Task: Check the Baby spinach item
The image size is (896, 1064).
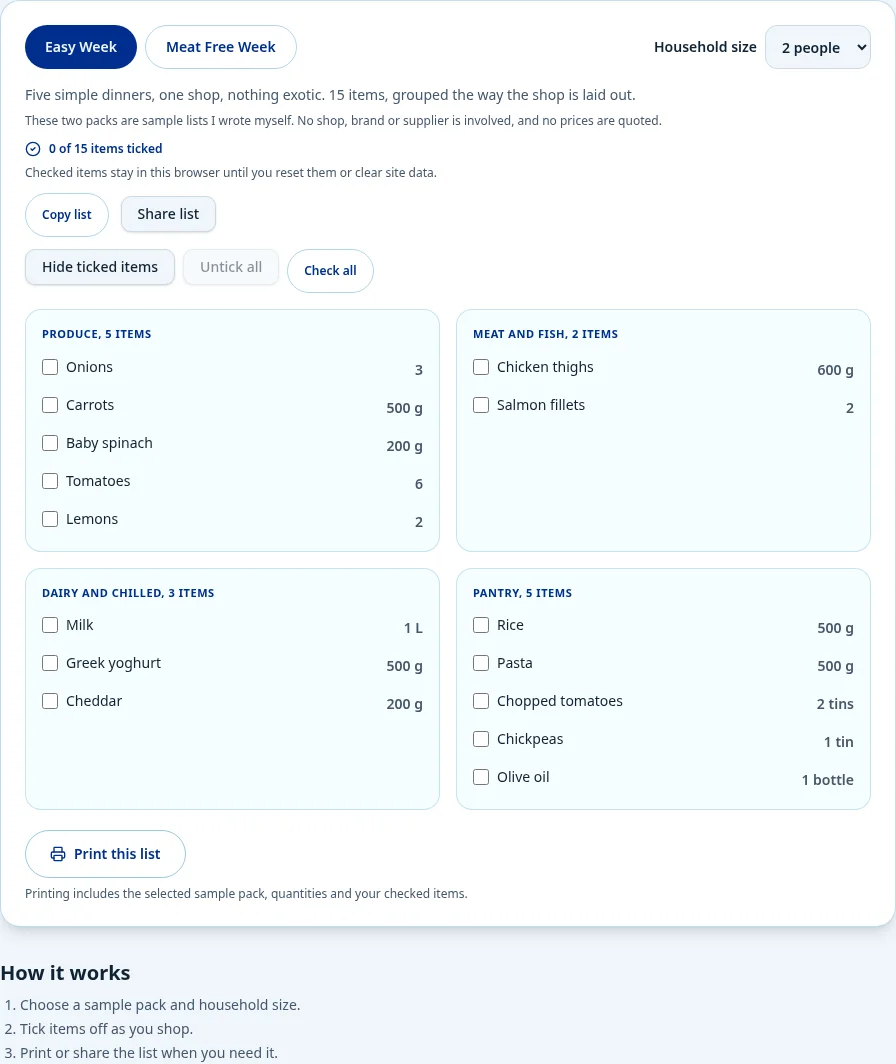Action: click(x=50, y=443)
